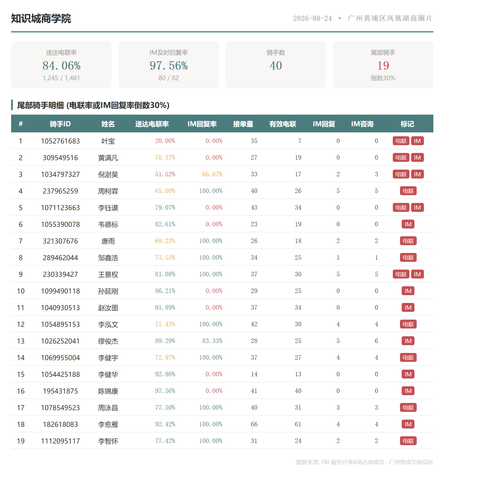Click the 电联 tag in row 19

(408, 441)
